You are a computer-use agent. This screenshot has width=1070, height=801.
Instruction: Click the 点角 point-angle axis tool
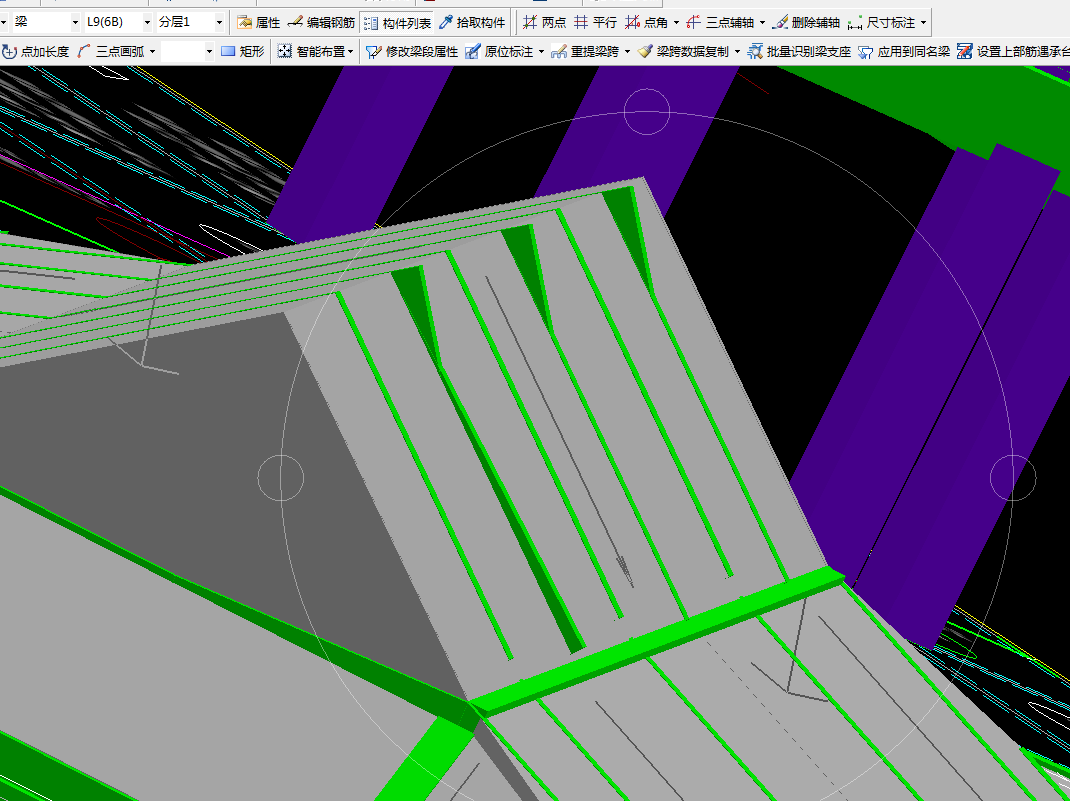point(646,23)
